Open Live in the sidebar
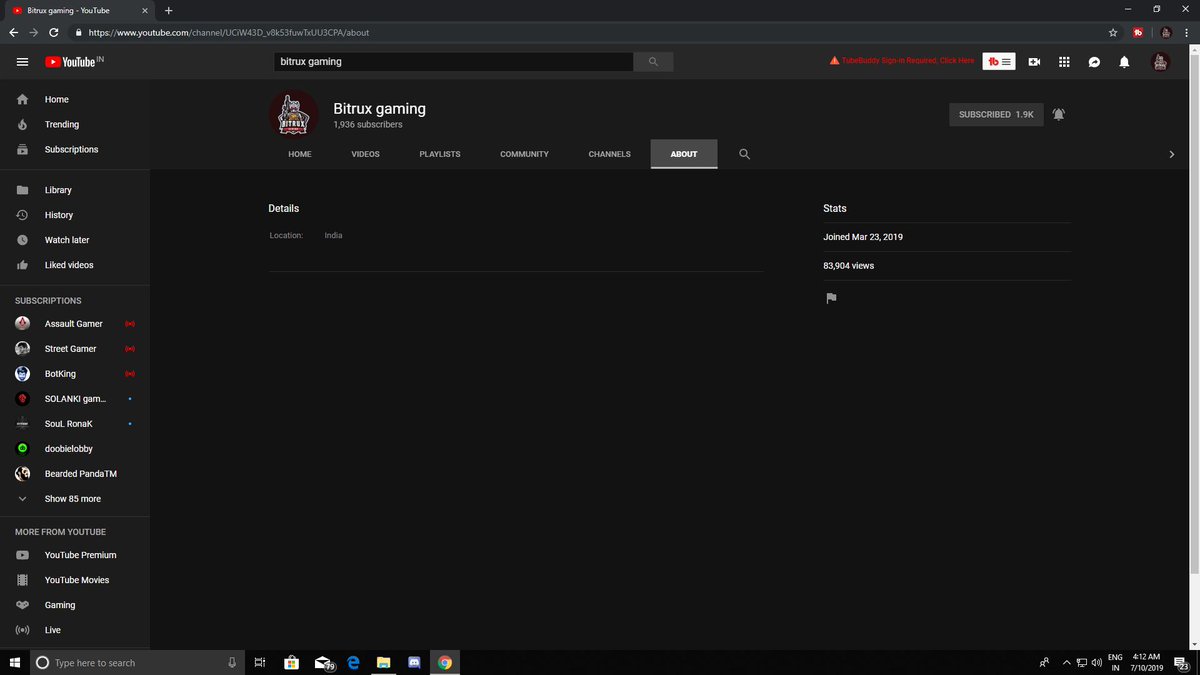Image resolution: width=1200 pixels, height=675 pixels. pos(75,630)
